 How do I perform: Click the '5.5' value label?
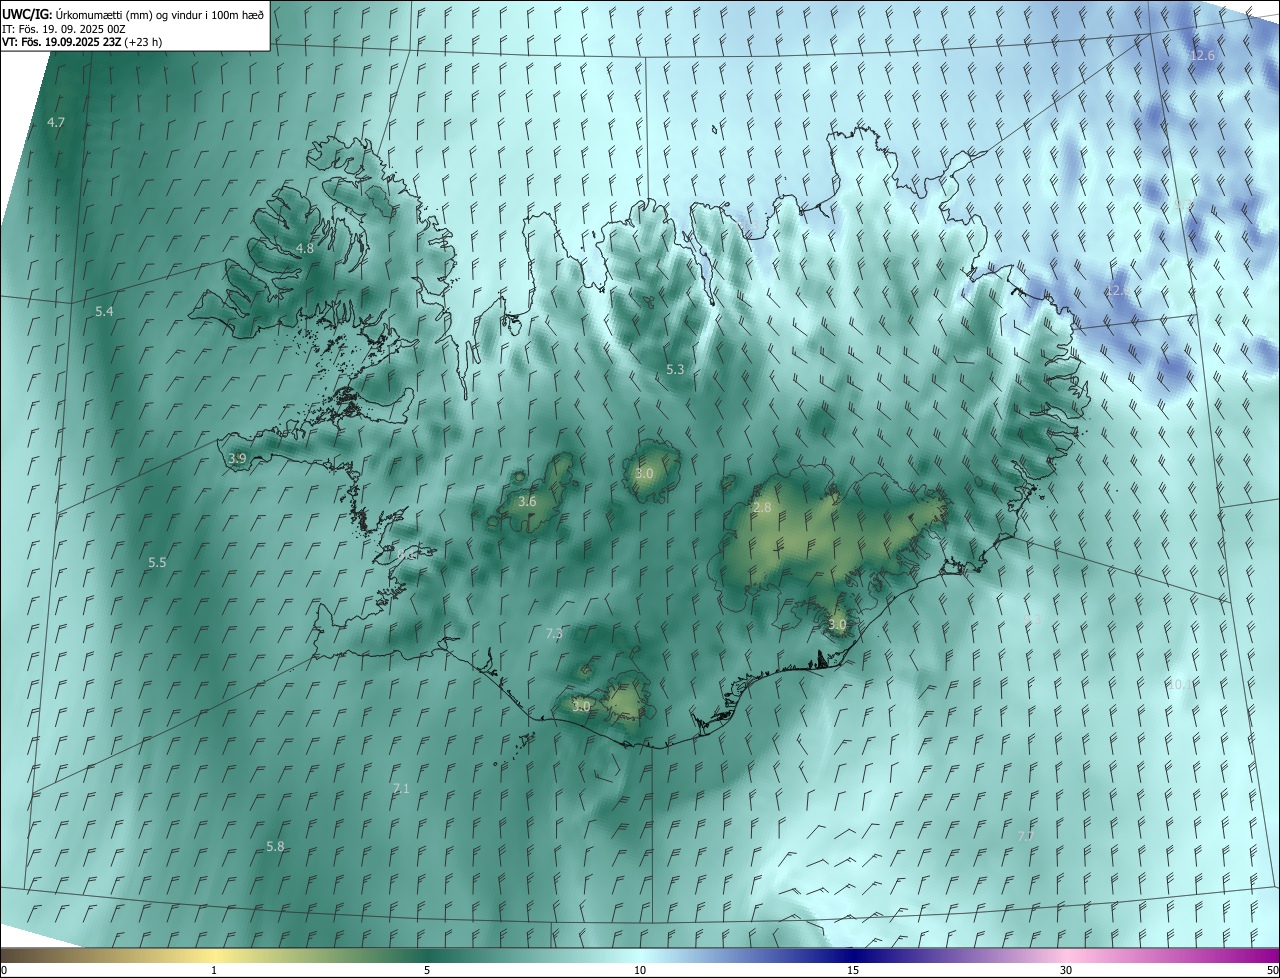[x=157, y=563]
